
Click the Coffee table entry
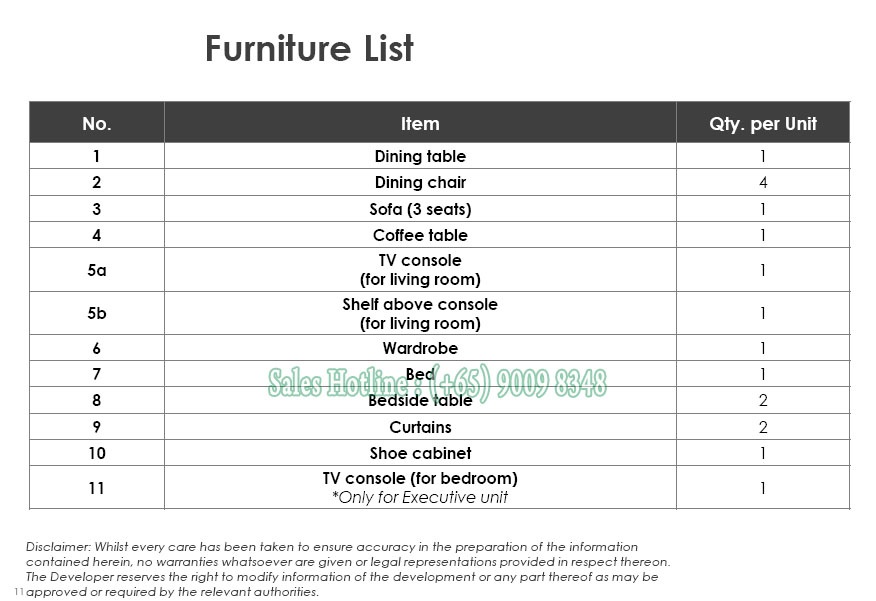pyautogui.click(x=420, y=235)
